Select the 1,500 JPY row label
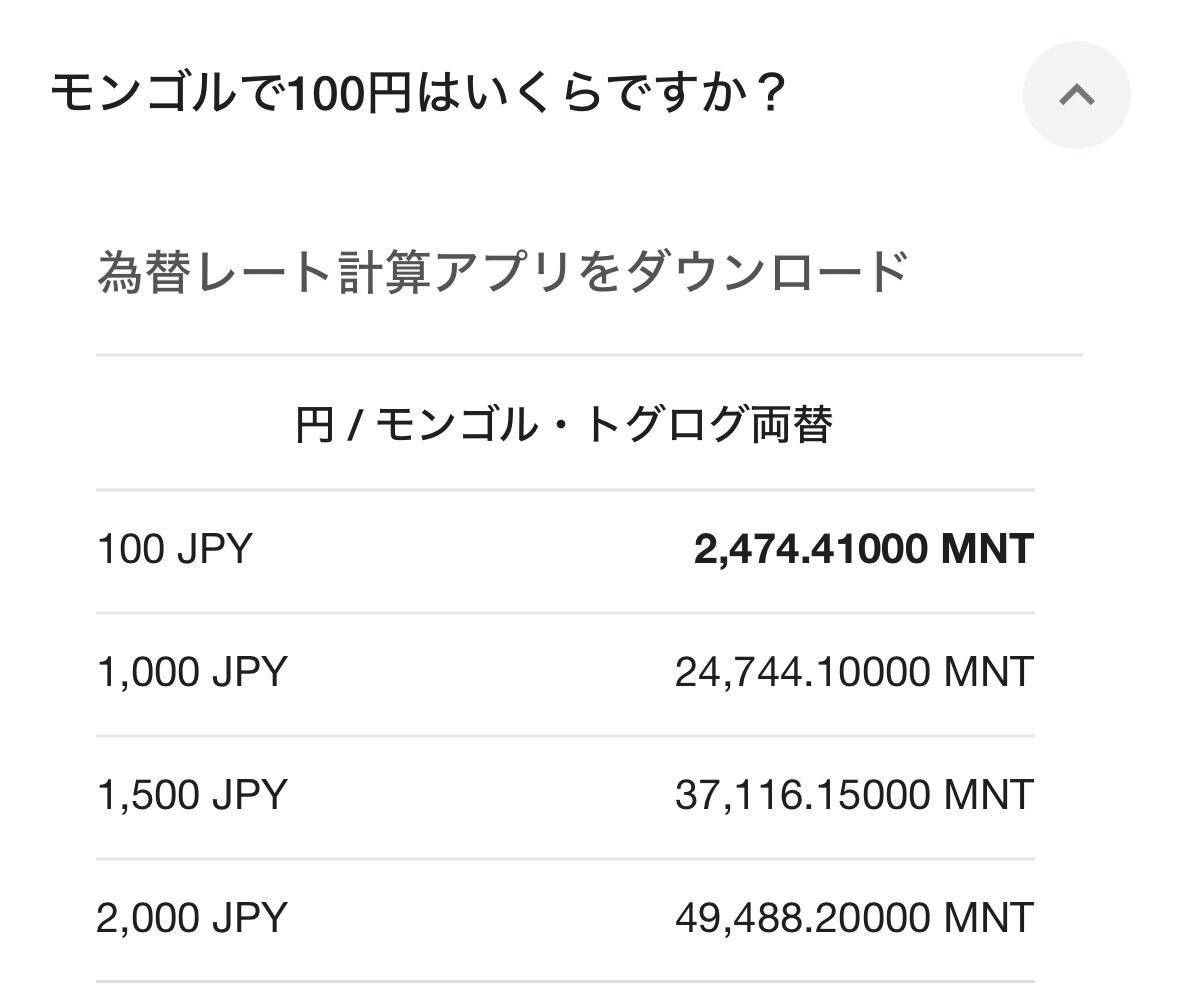This screenshot has height=987, width=1179. pos(192,795)
